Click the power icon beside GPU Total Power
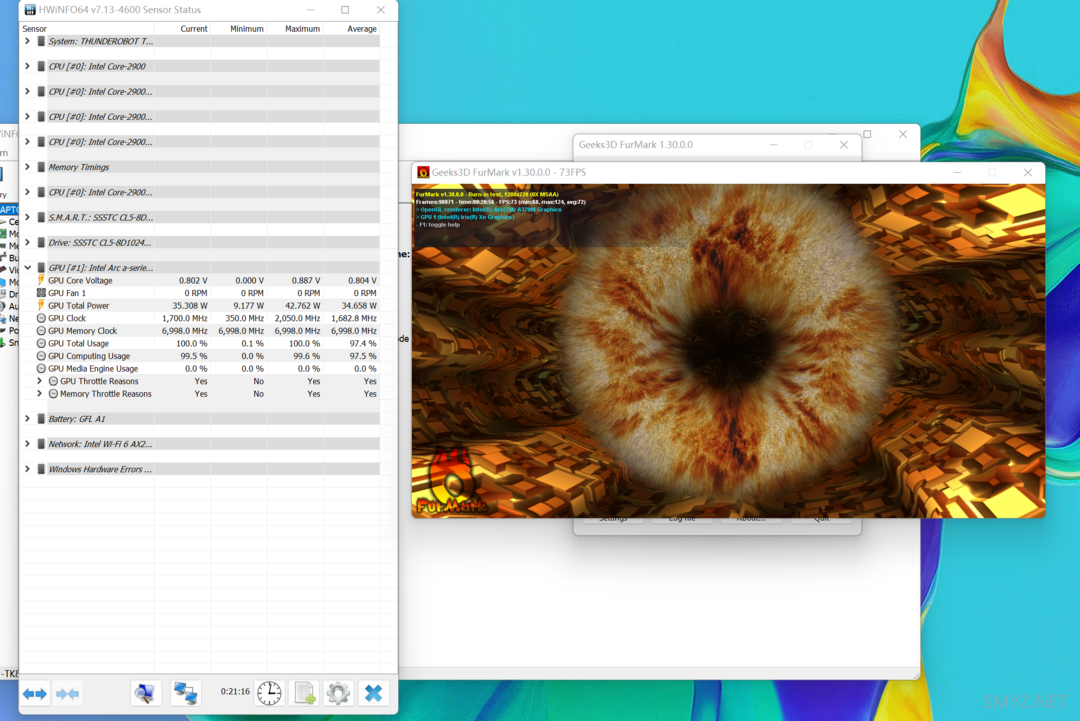Screen dimensions: 1080x721 (41, 305)
